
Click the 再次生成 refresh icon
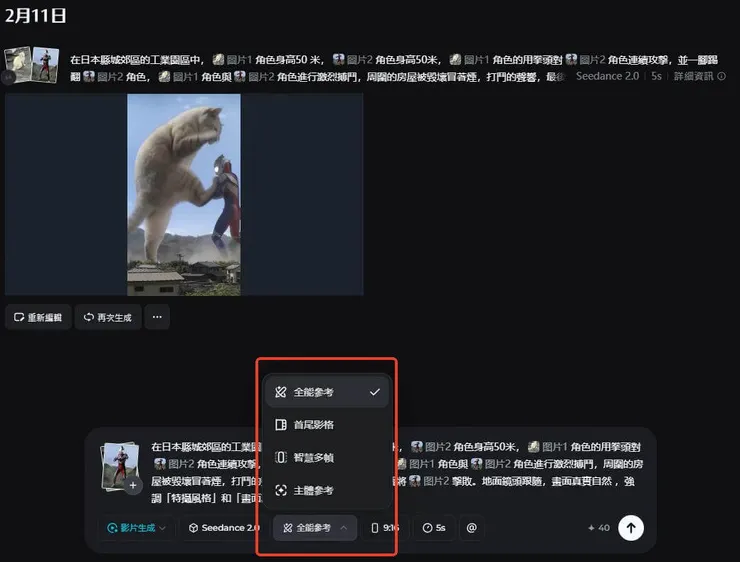click(x=88, y=317)
